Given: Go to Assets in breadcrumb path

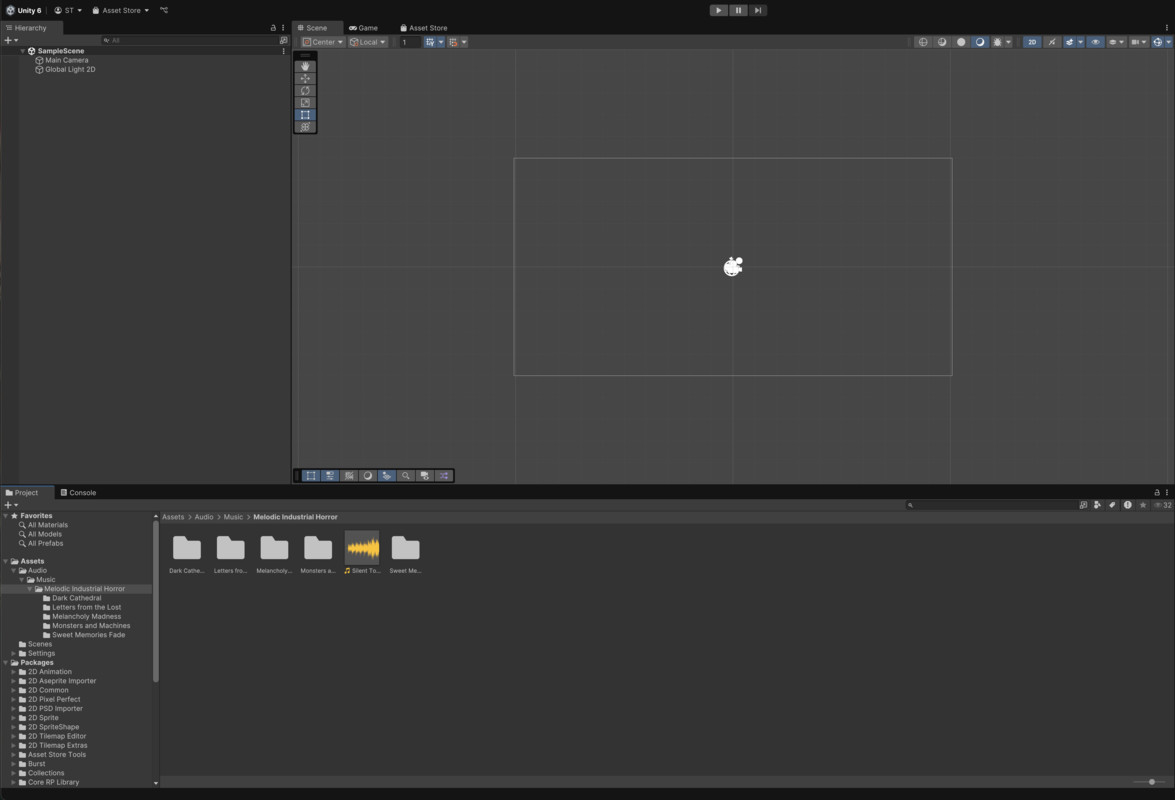Looking at the screenshot, I should 173,517.
